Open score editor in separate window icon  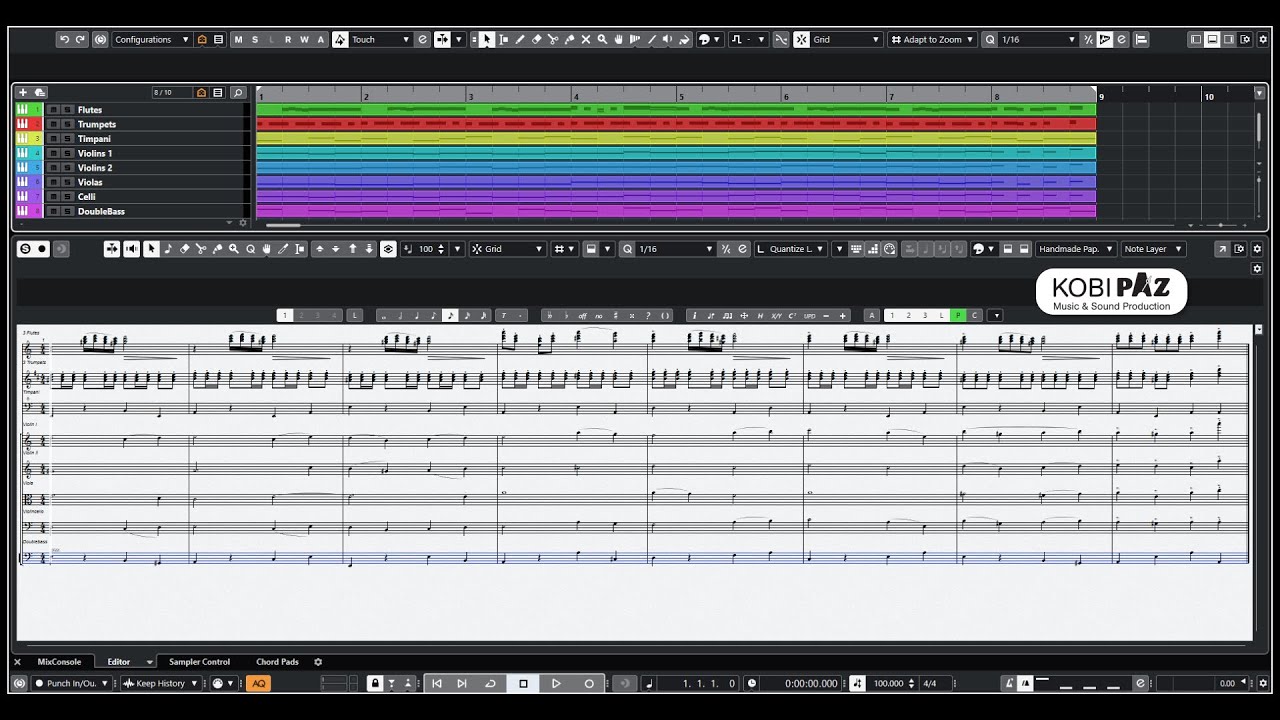(x=1222, y=249)
